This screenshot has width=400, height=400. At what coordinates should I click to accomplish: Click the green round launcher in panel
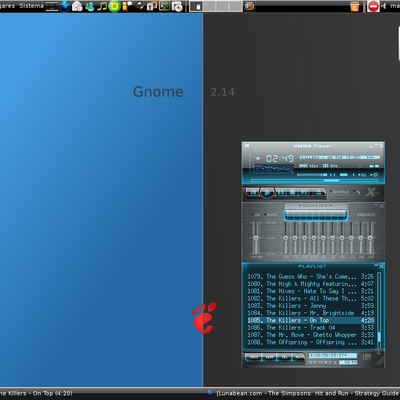[114, 6]
